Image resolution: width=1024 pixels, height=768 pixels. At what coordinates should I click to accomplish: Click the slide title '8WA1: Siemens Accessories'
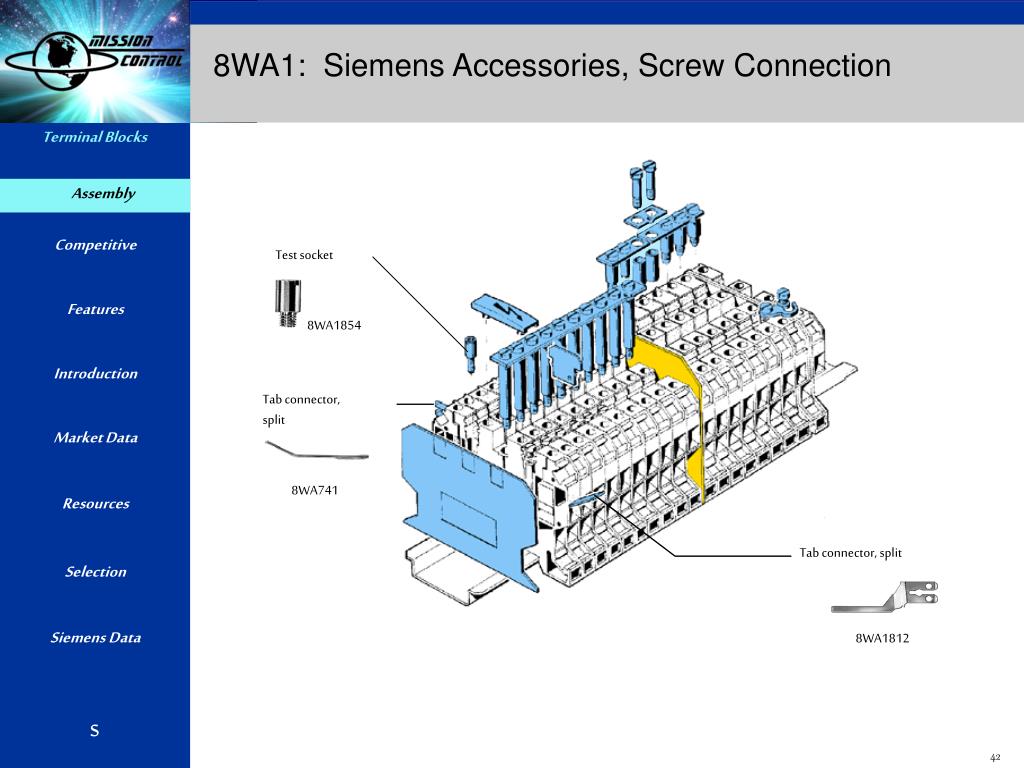(552, 65)
